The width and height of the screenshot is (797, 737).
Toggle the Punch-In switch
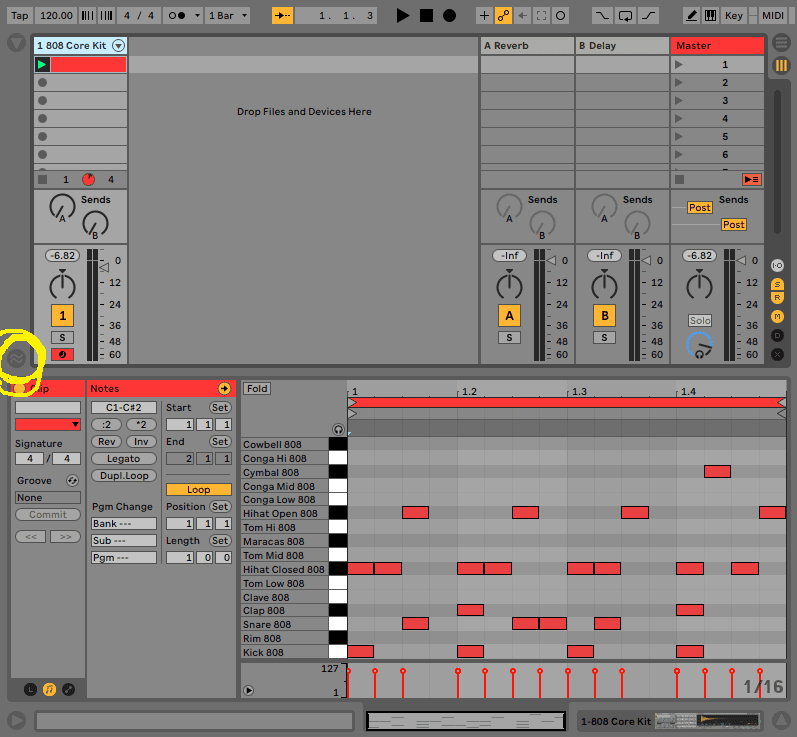click(602, 15)
